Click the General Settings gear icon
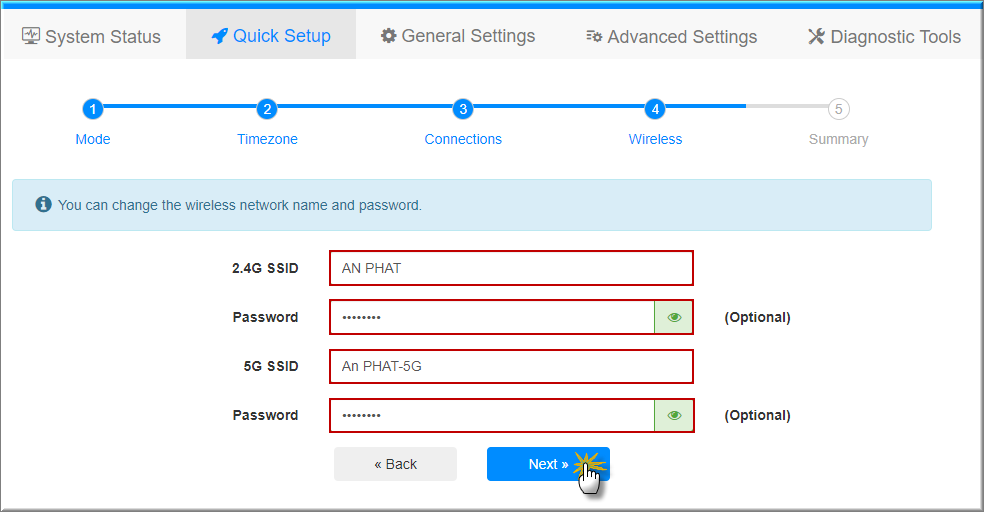 pos(389,36)
